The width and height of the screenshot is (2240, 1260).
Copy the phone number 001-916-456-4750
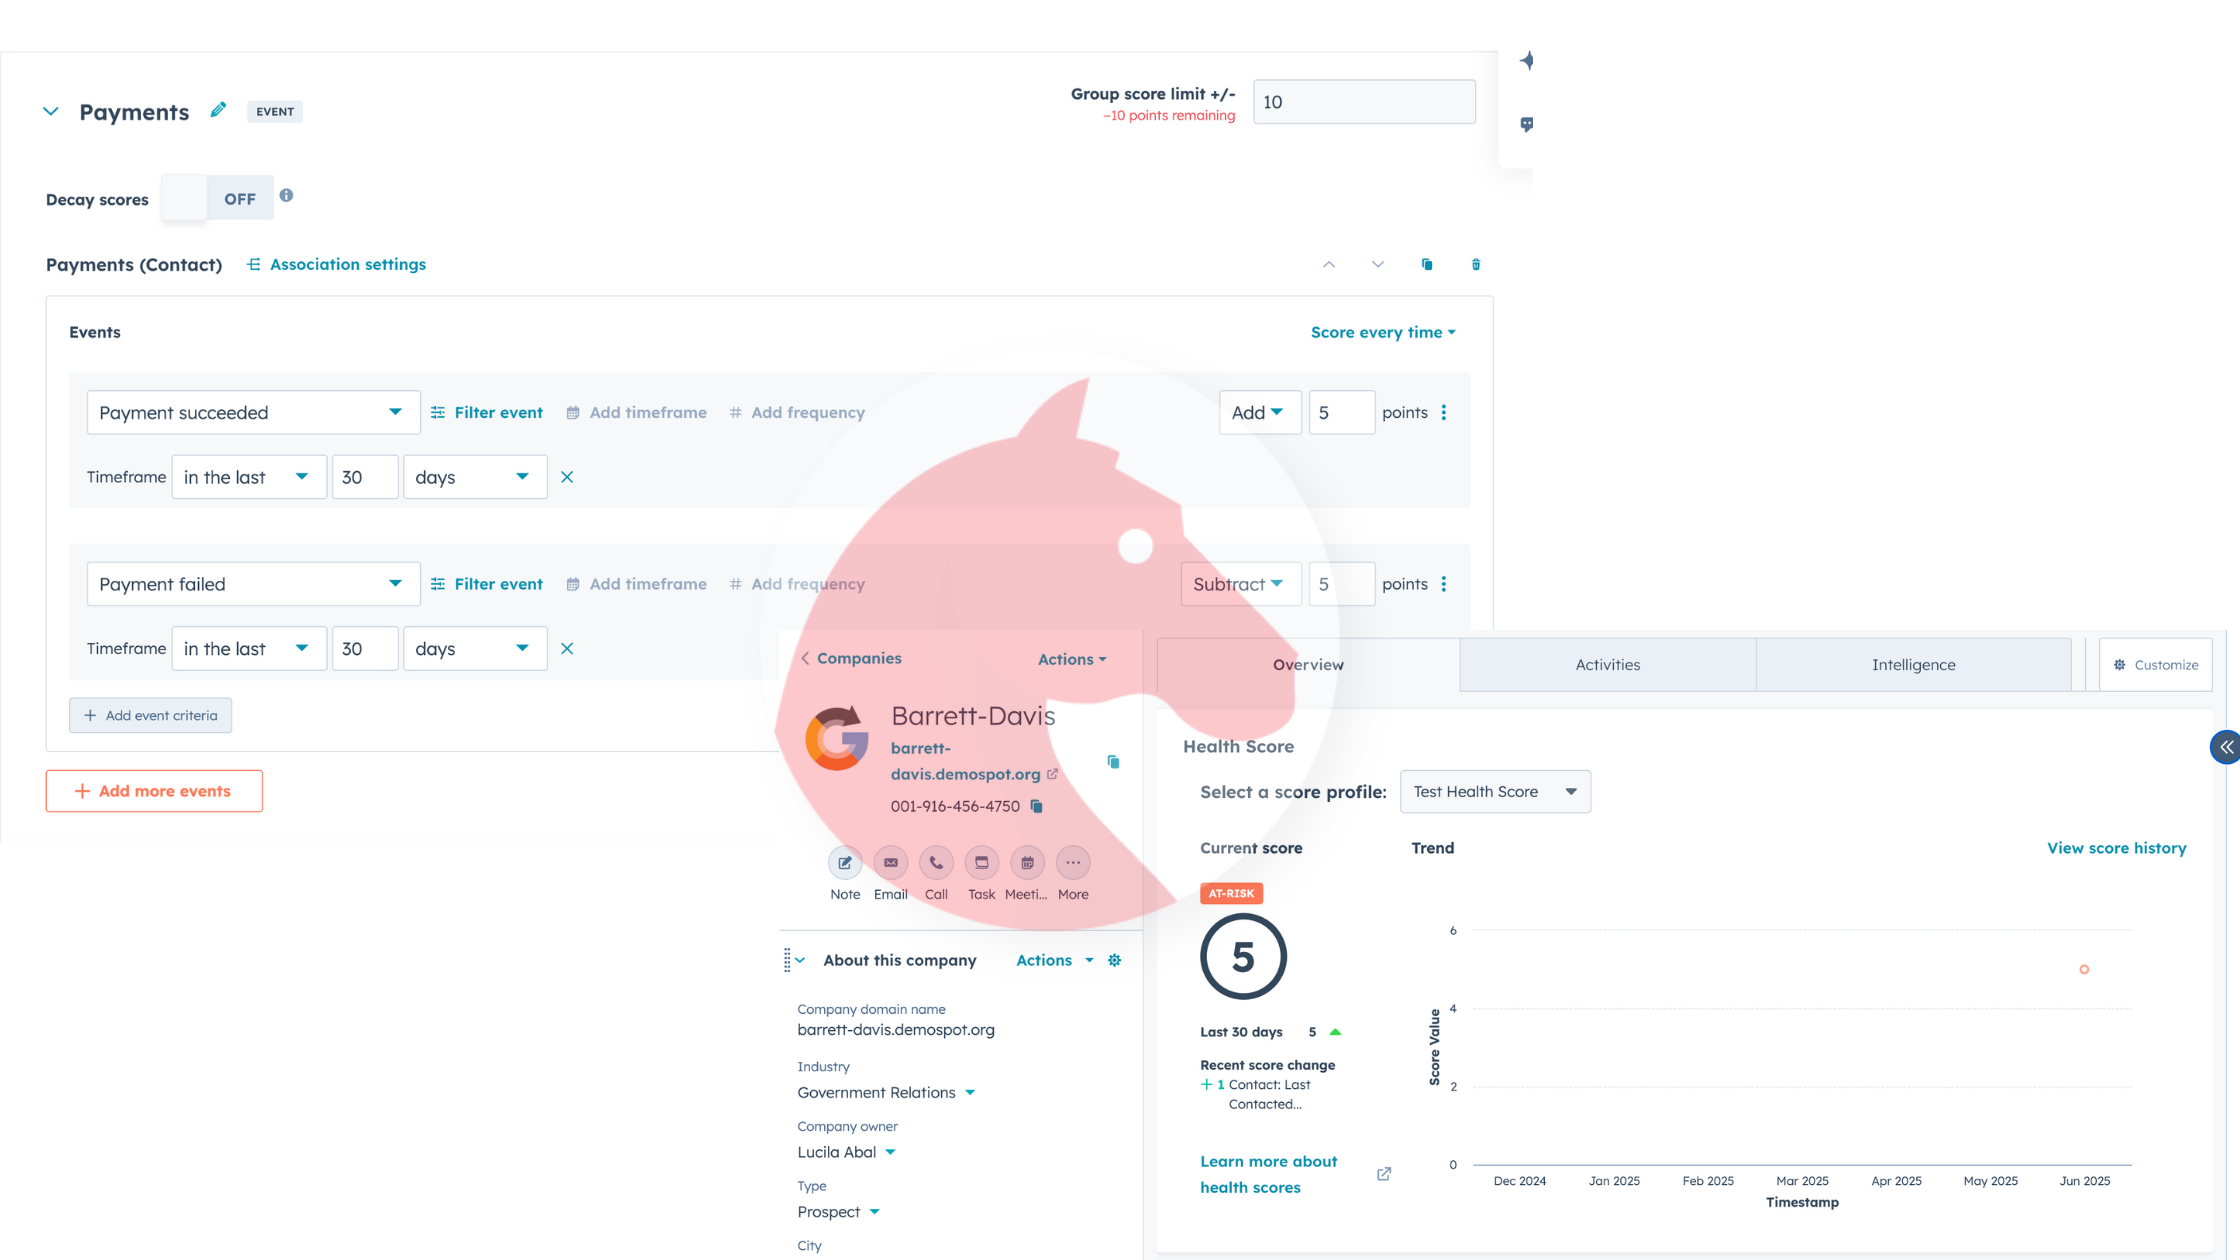click(x=1037, y=806)
